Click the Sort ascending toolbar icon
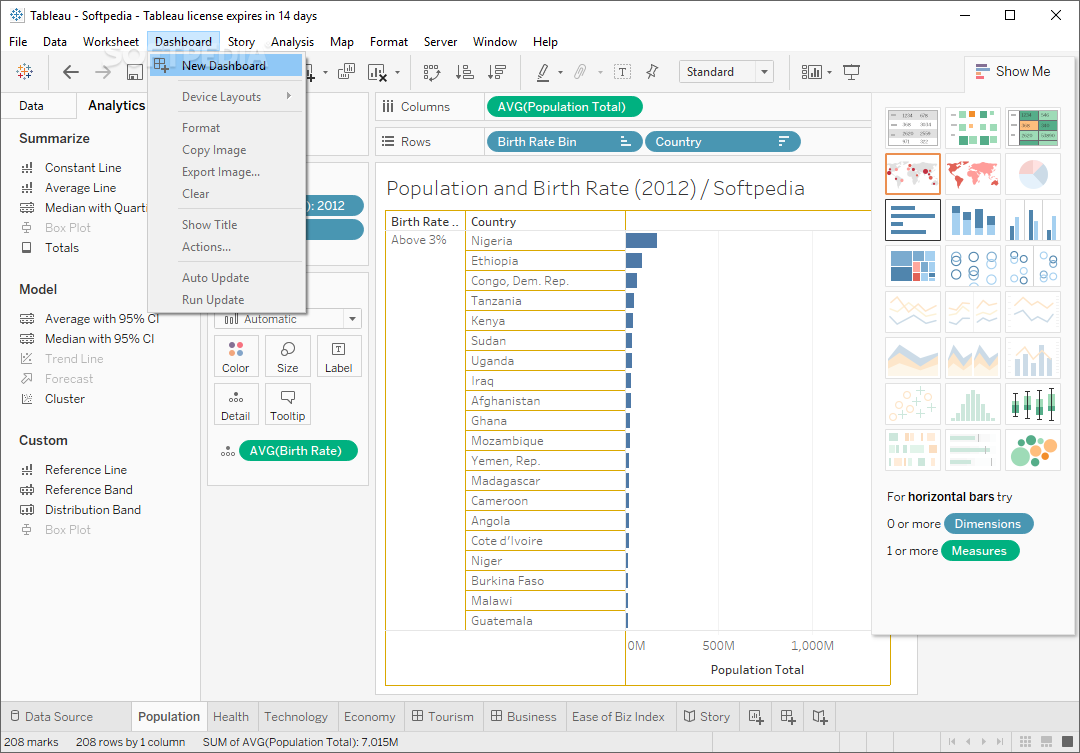1080x753 pixels. click(465, 72)
